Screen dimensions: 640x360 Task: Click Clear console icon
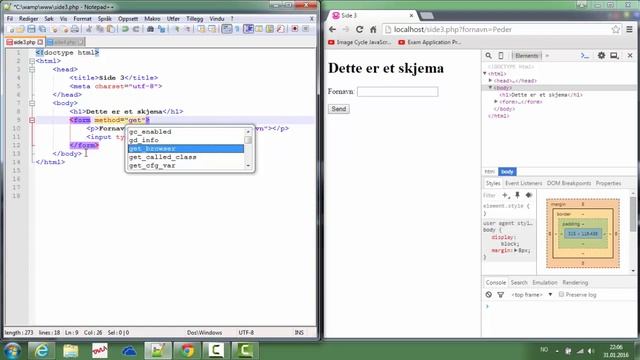pos(489,294)
